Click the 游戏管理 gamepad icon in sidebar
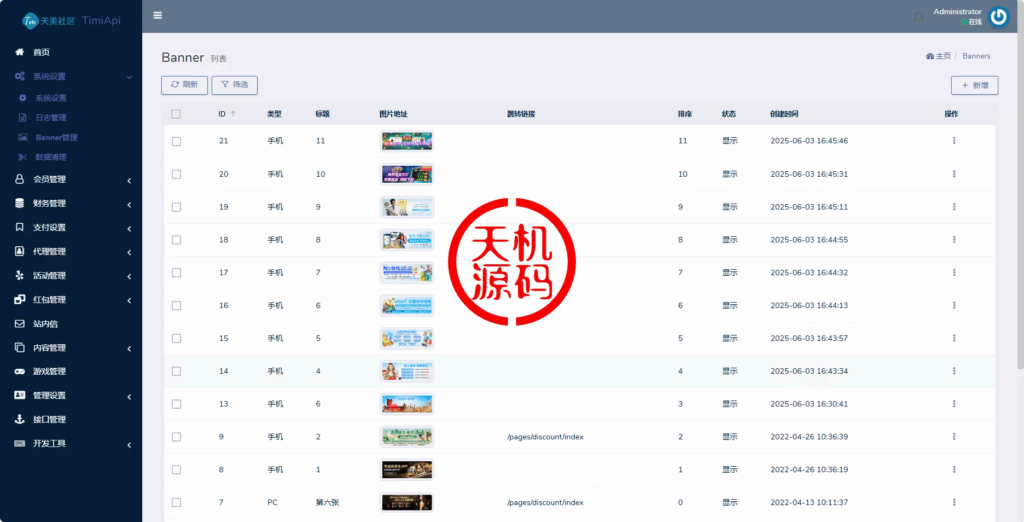The image size is (1024, 522). click(x=20, y=372)
